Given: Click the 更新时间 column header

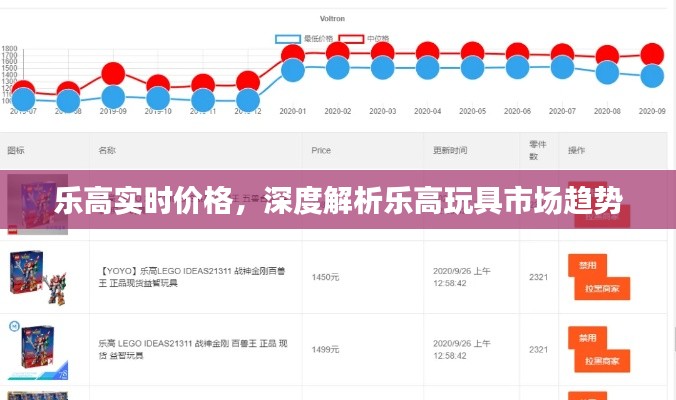Looking at the screenshot, I should 450,150.
